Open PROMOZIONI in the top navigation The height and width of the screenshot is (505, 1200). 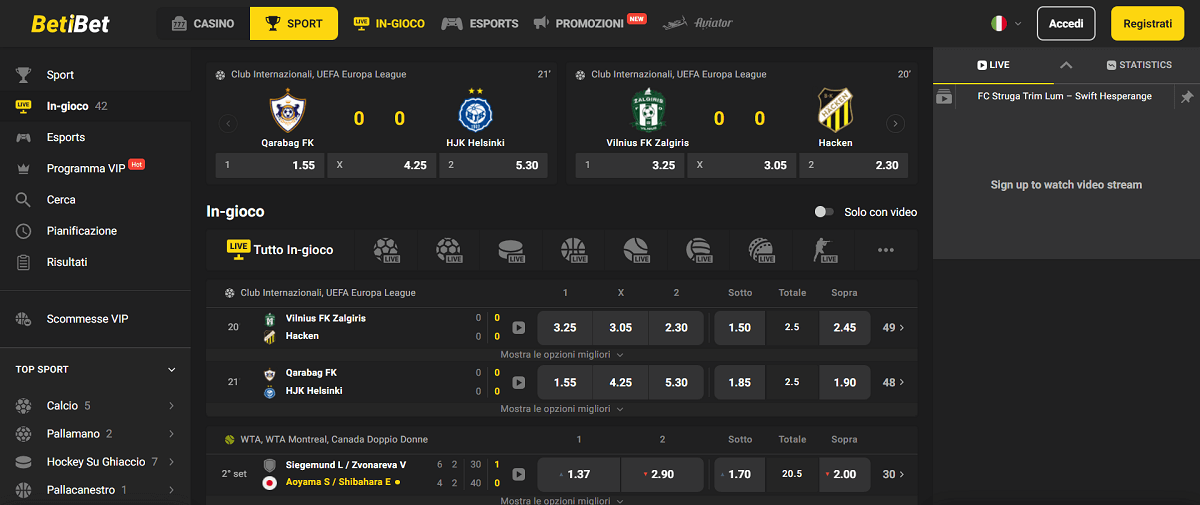tap(590, 23)
